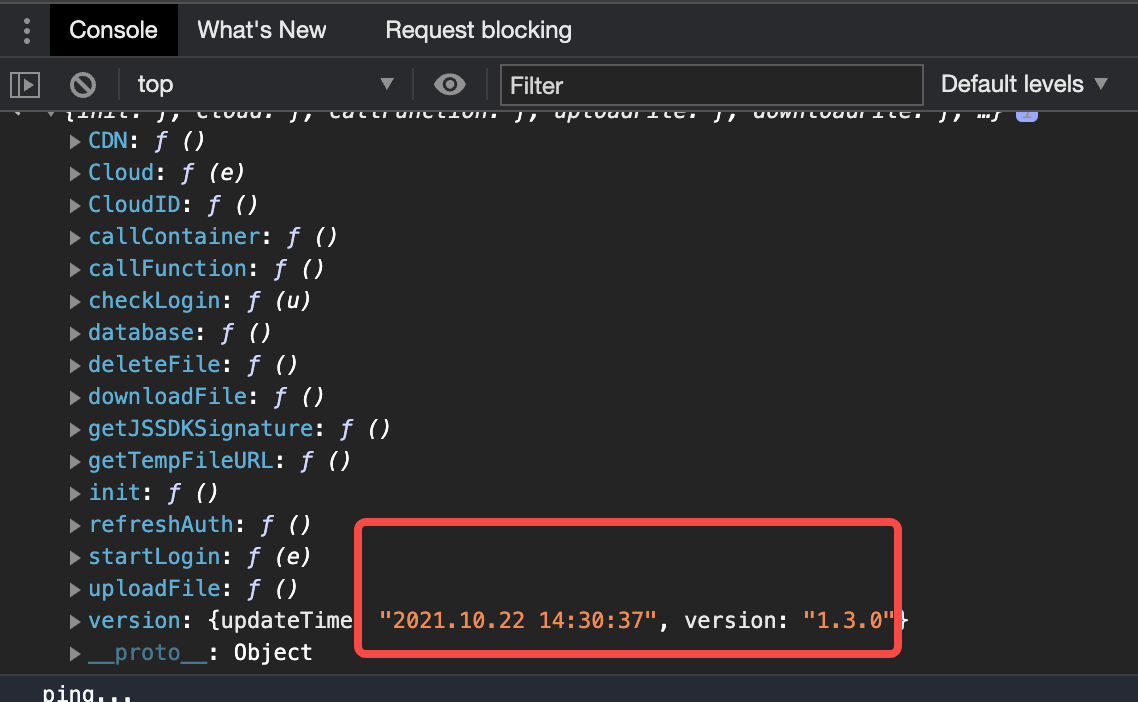Select the Console tab
1138x702 pixels.
tap(113, 30)
